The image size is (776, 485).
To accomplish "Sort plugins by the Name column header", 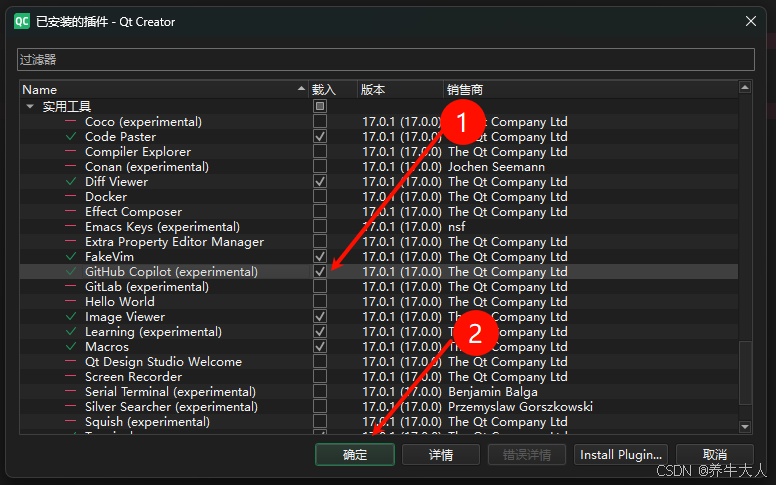I will pos(164,90).
